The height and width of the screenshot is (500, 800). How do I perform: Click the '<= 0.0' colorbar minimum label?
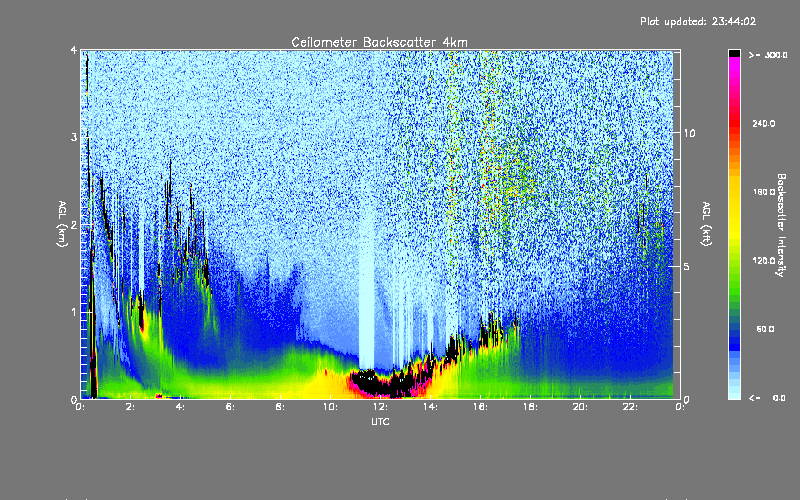pyautogui.click(x=767, y=398)
